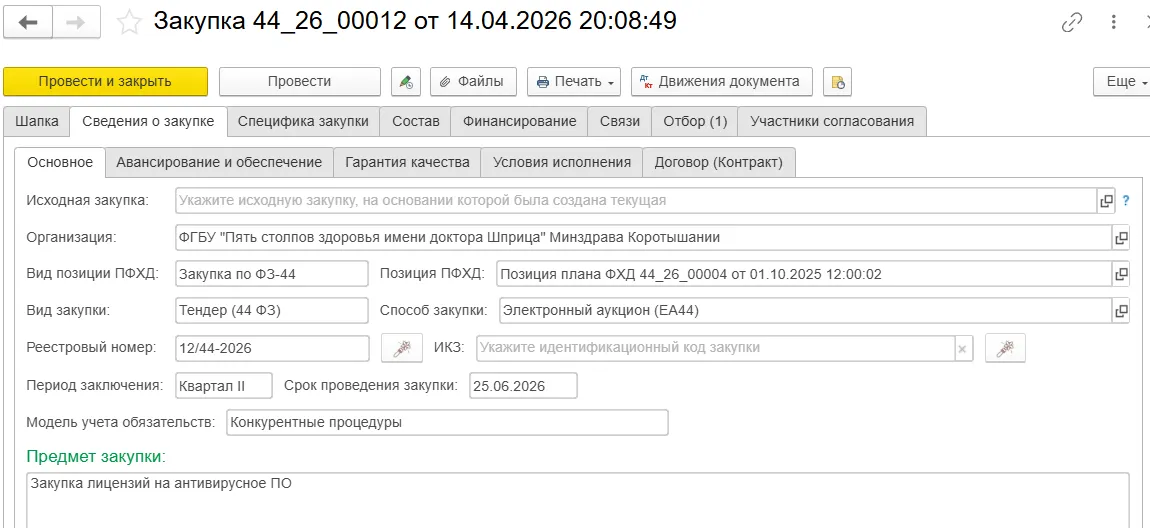Select Сведения о закупке tab
The image size is (1150, 528).
(x=148, y=122)
